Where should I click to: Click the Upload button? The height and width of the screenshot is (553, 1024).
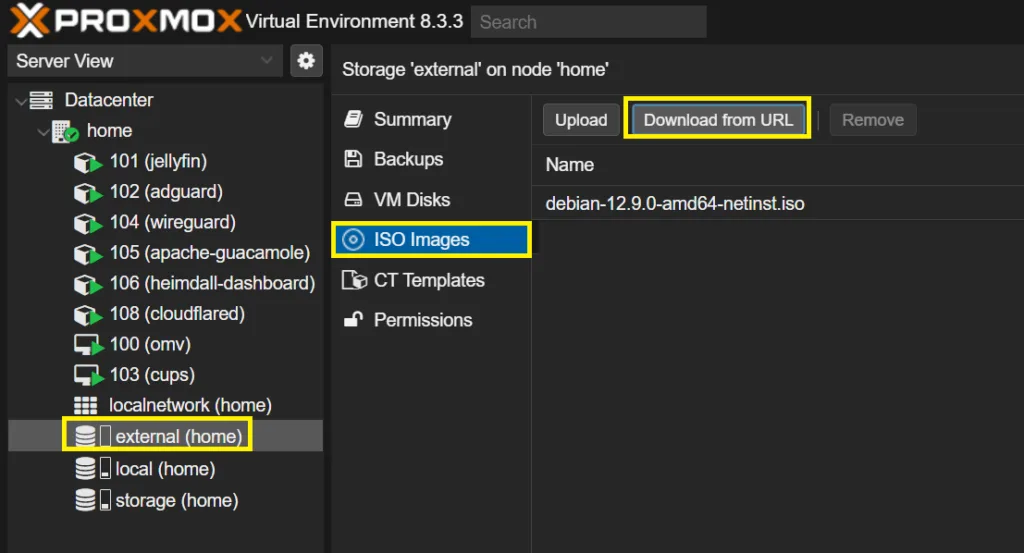(x=581, y=120)
